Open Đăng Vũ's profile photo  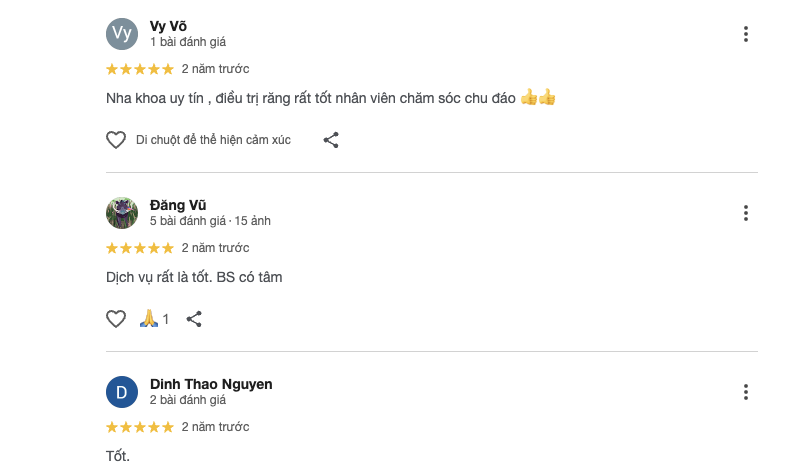pos(121,213)
